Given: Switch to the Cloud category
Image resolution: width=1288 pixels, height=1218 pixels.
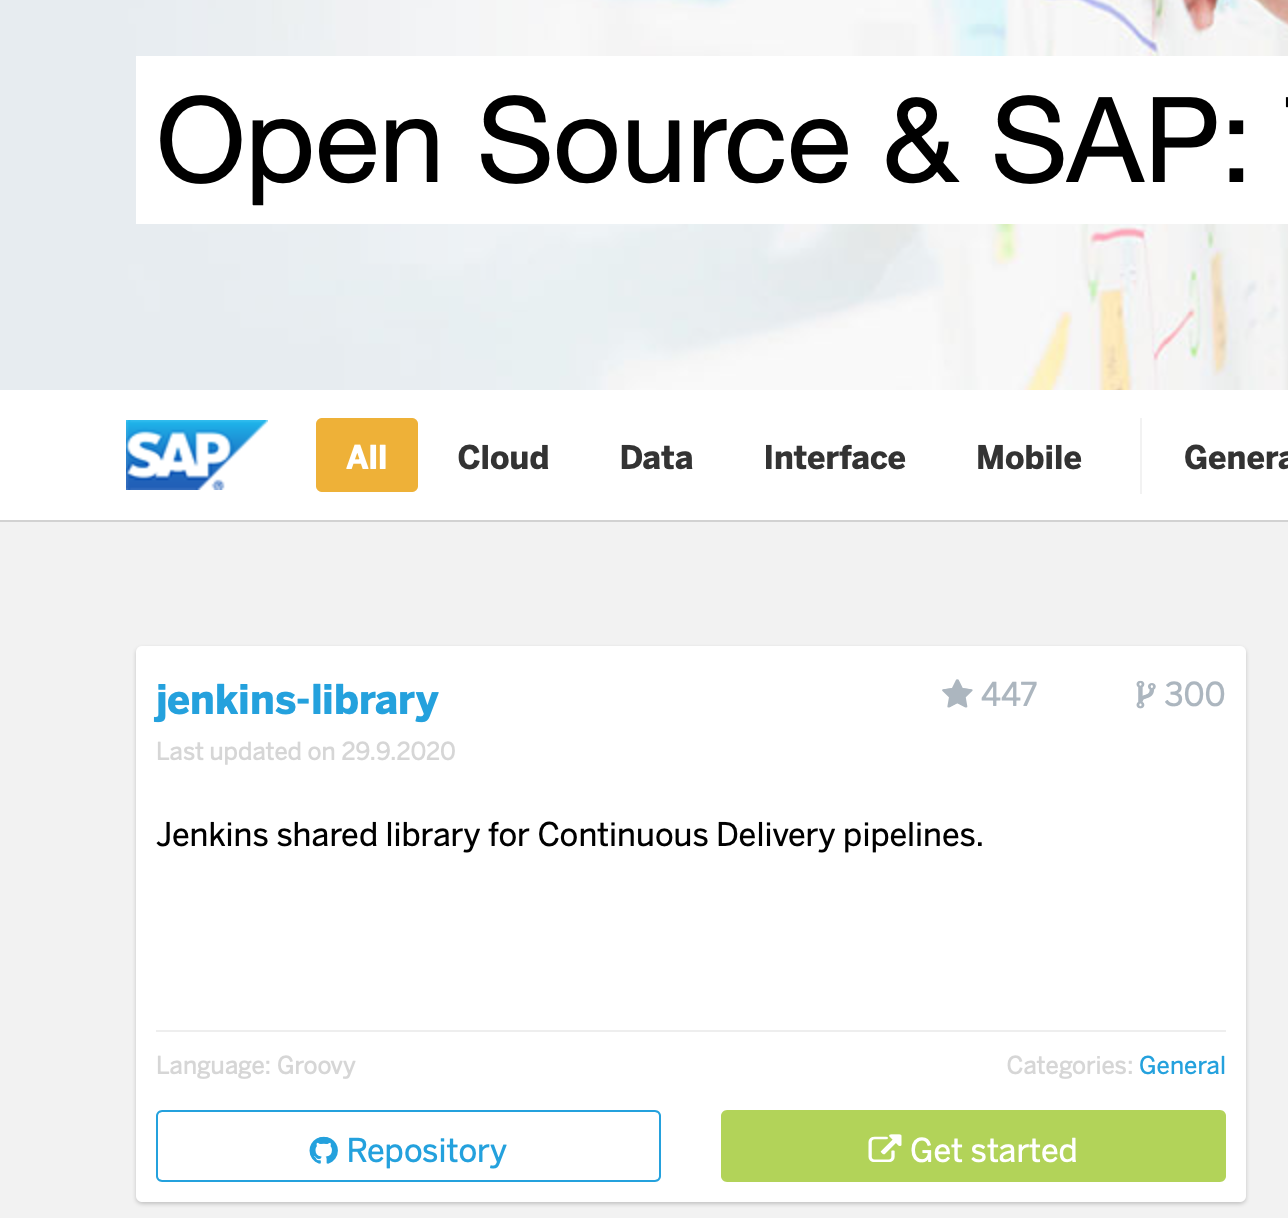Looking at the screenshot, I should point(503,457).
